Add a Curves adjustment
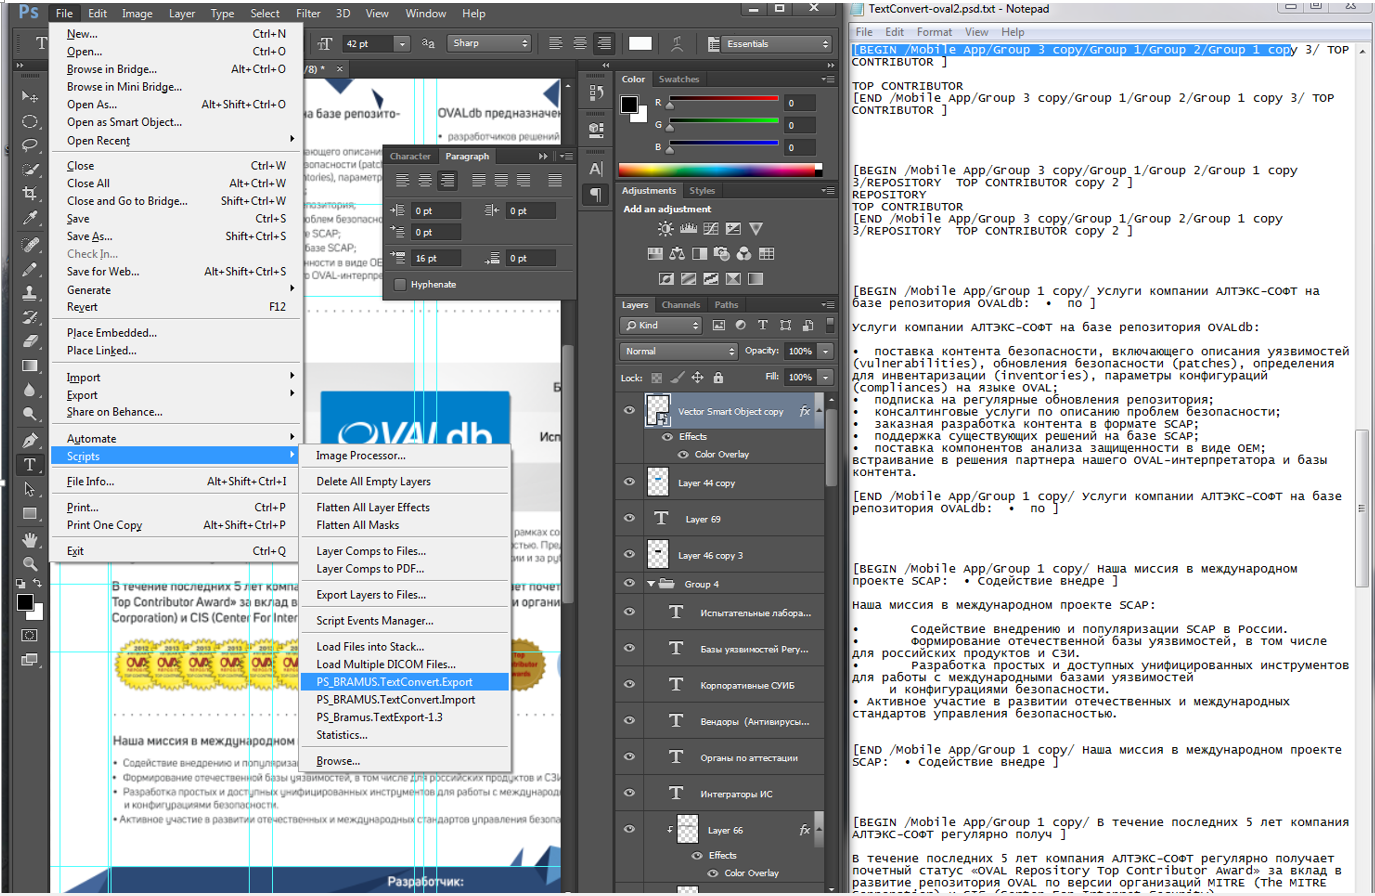This screenshot has width=1375, height=896. 711,229
